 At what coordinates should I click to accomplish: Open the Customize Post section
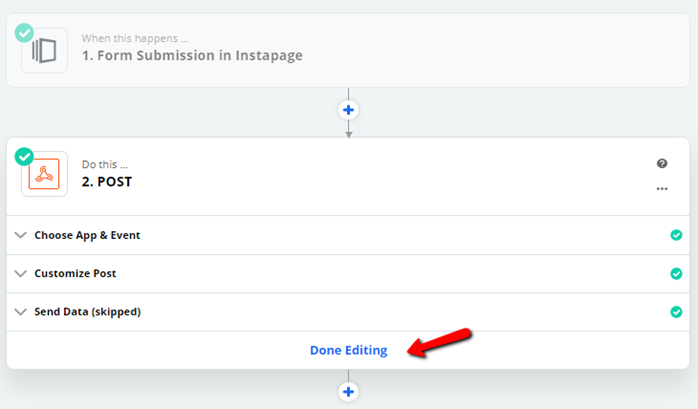point(348,274)
